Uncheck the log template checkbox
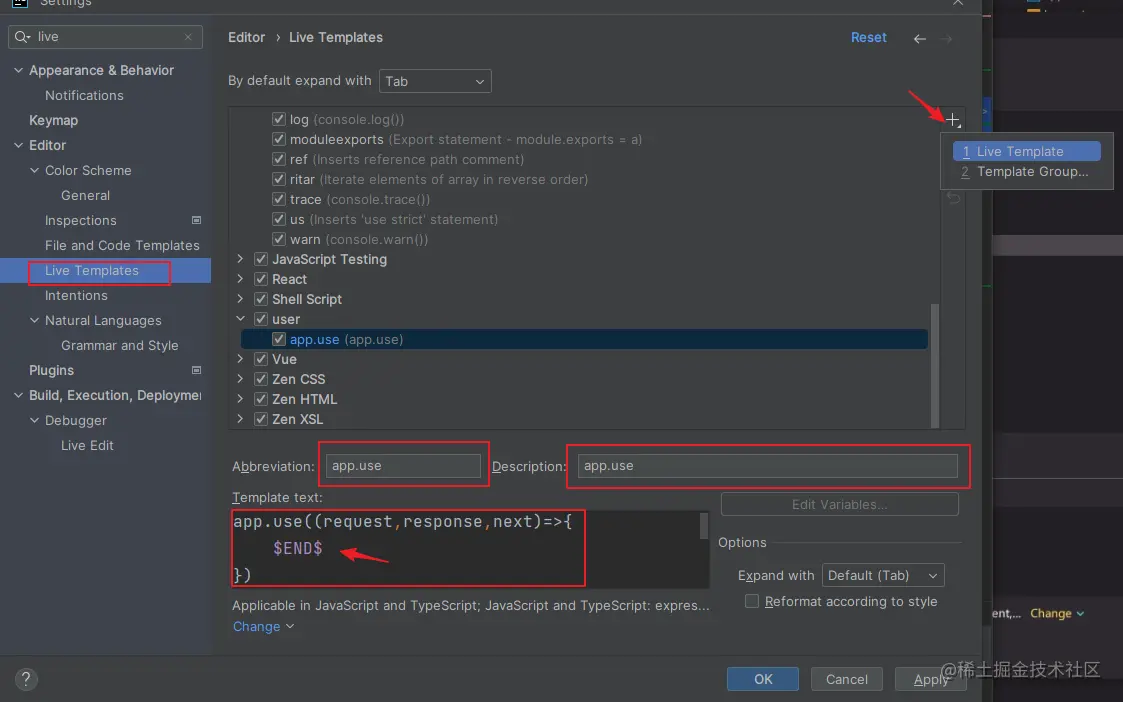This screenshot has width=1123, height=702. (x=279, y=119)
